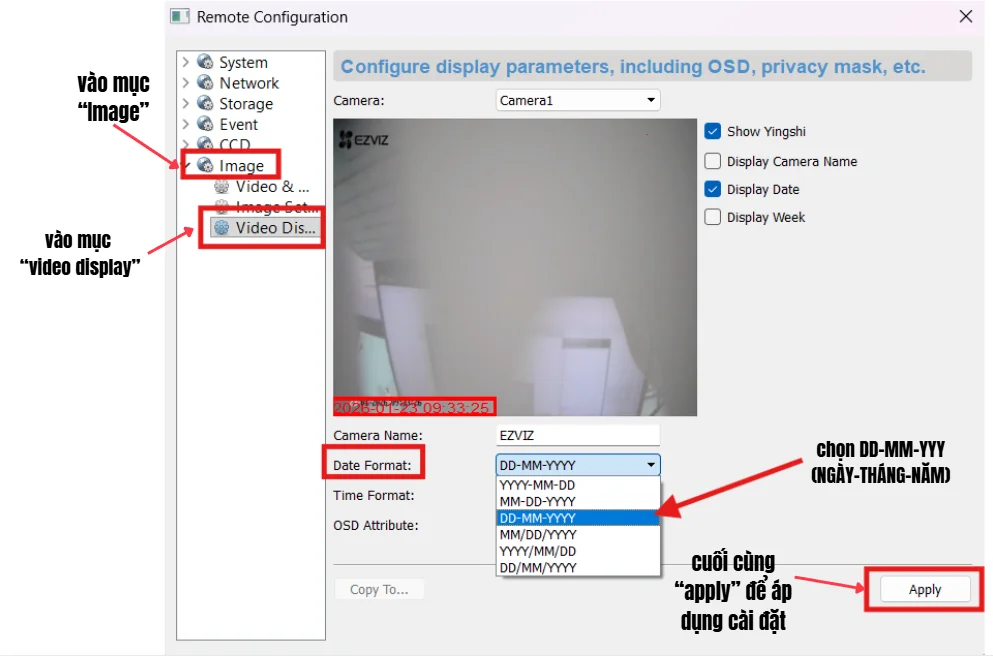Screen dimensions: 993x656
Task: Click the Video Display gear icon
Action: (222, 227)
